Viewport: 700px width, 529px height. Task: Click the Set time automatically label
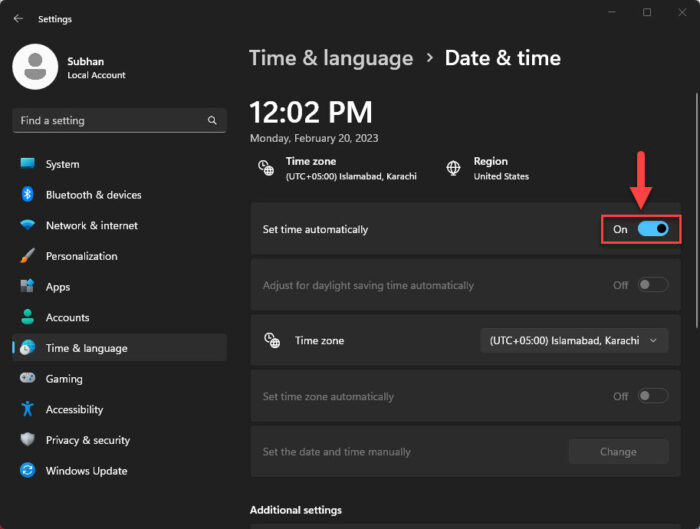click(x=315, y=229)
